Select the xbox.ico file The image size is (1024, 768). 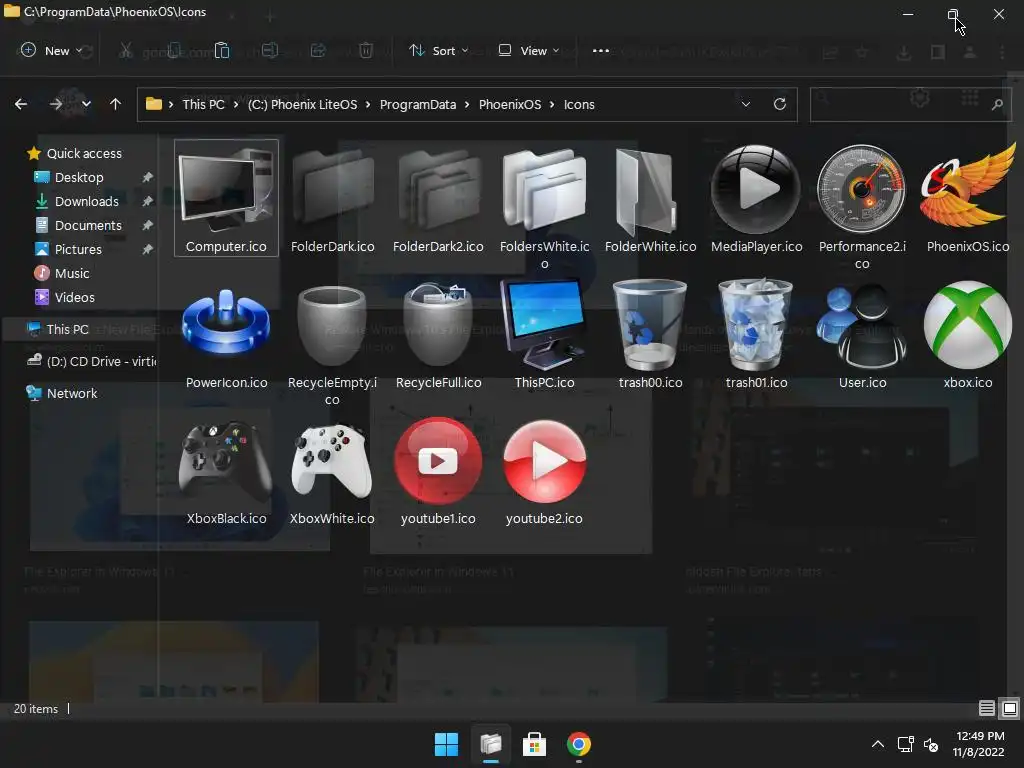click(x=968, y=336)
